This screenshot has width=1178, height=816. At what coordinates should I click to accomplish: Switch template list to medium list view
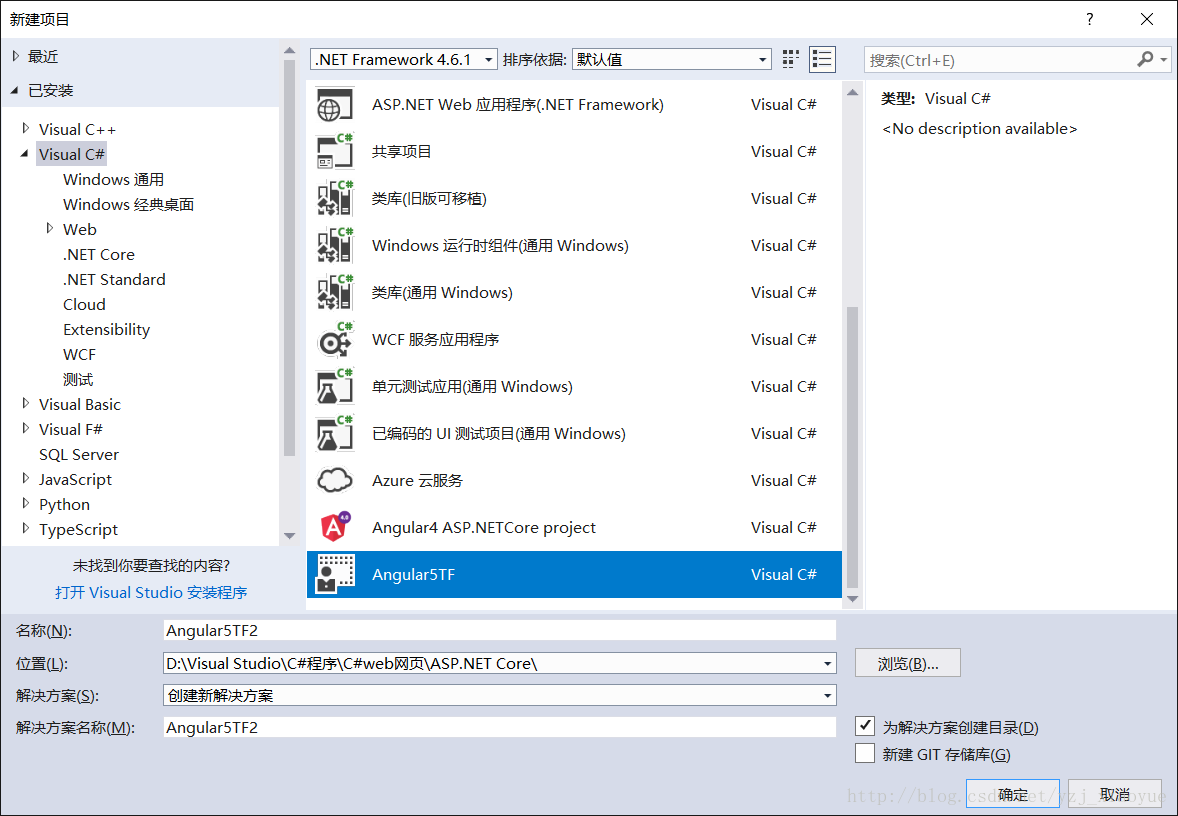click(822, 59)
